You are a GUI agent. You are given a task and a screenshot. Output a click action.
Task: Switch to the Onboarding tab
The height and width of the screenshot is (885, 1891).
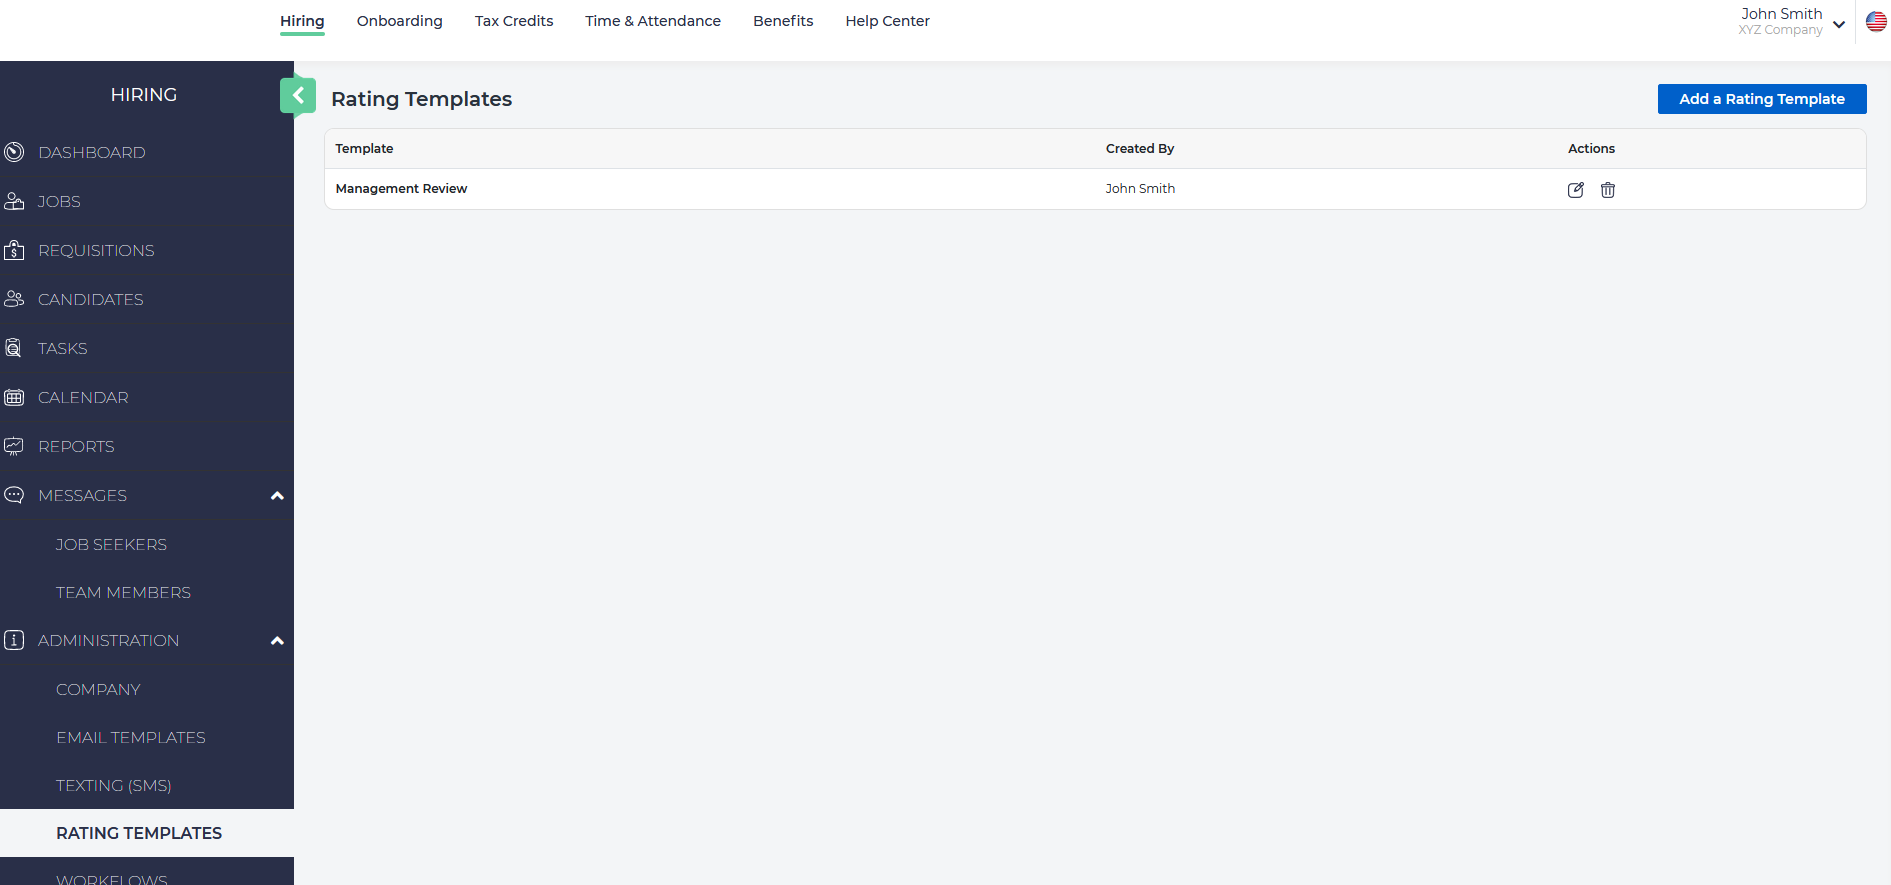coord(399,21)
